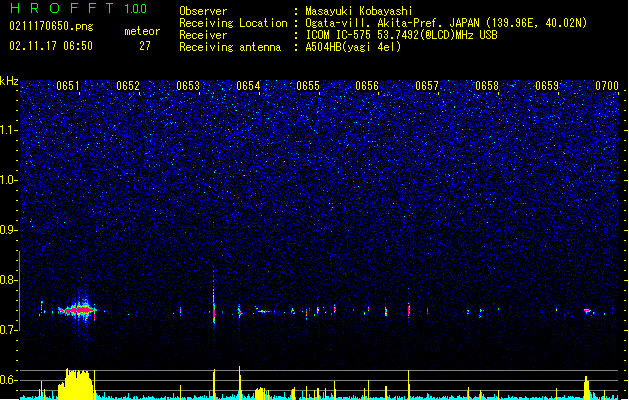Click the Receiving antenna label

pyautogui.click(x=230, y=47)
